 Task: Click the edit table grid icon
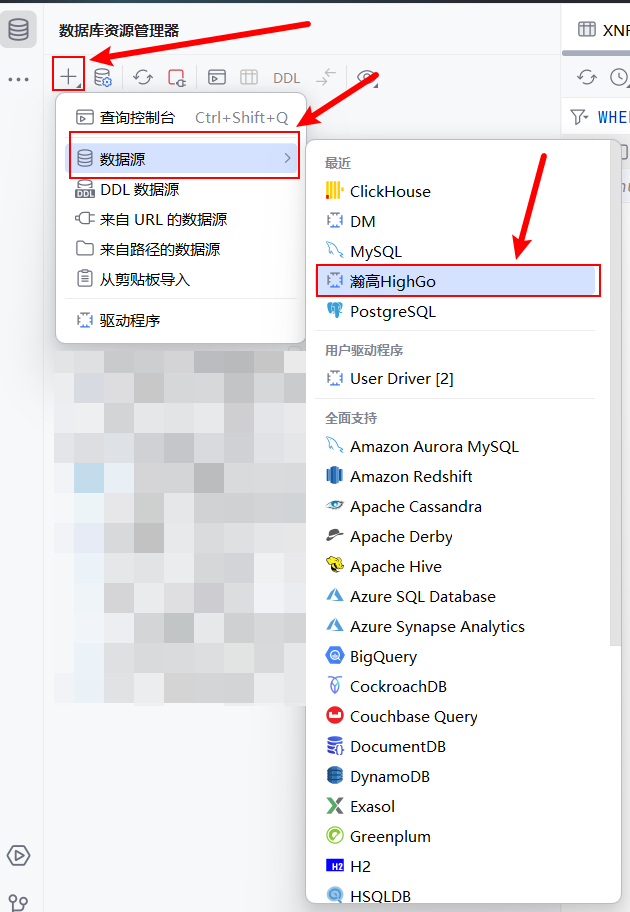point(249,77)
